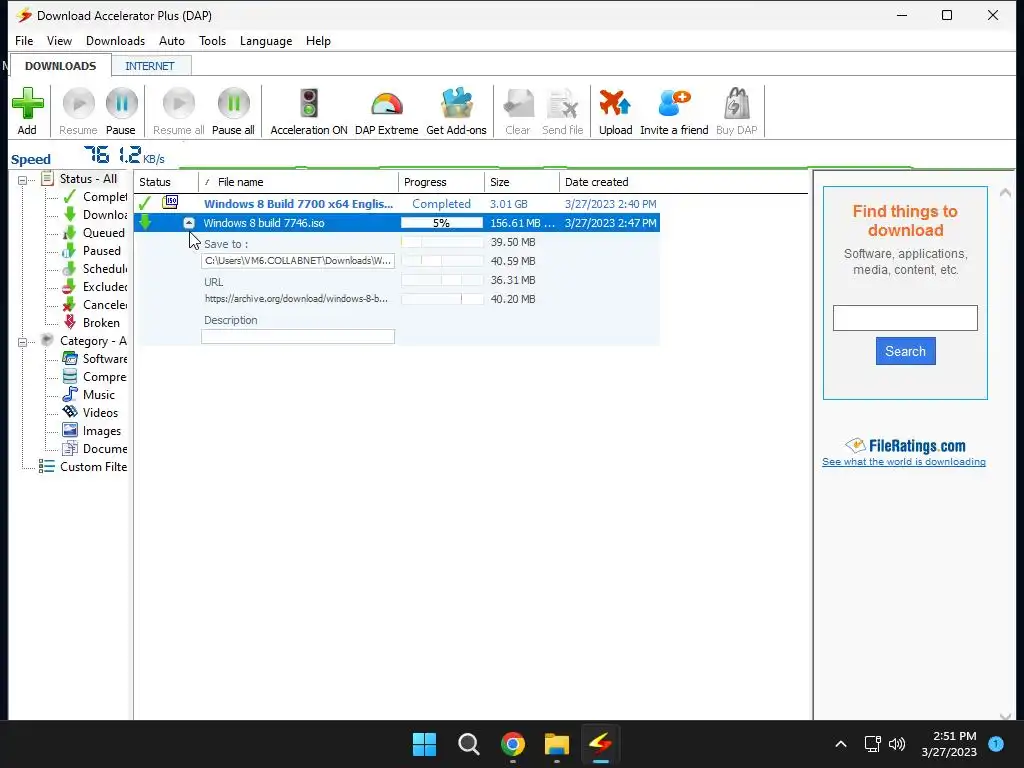Open the Downloads menu
Image resolution: width=1024 pixels, height=768 pixels.
tap(116, 40)
